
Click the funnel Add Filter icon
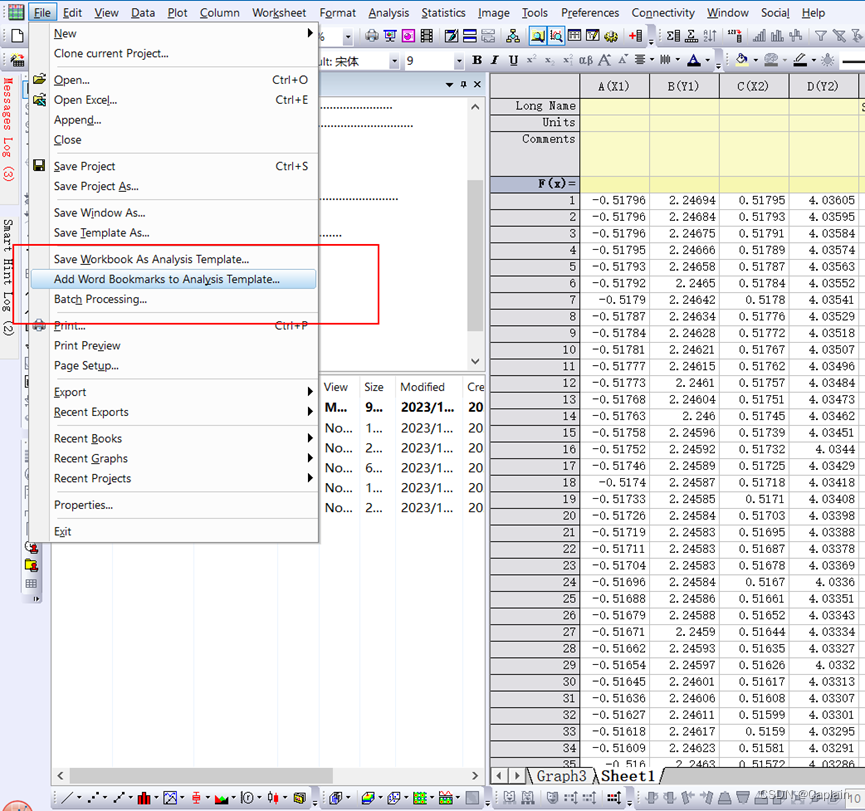tap(821, 36)
